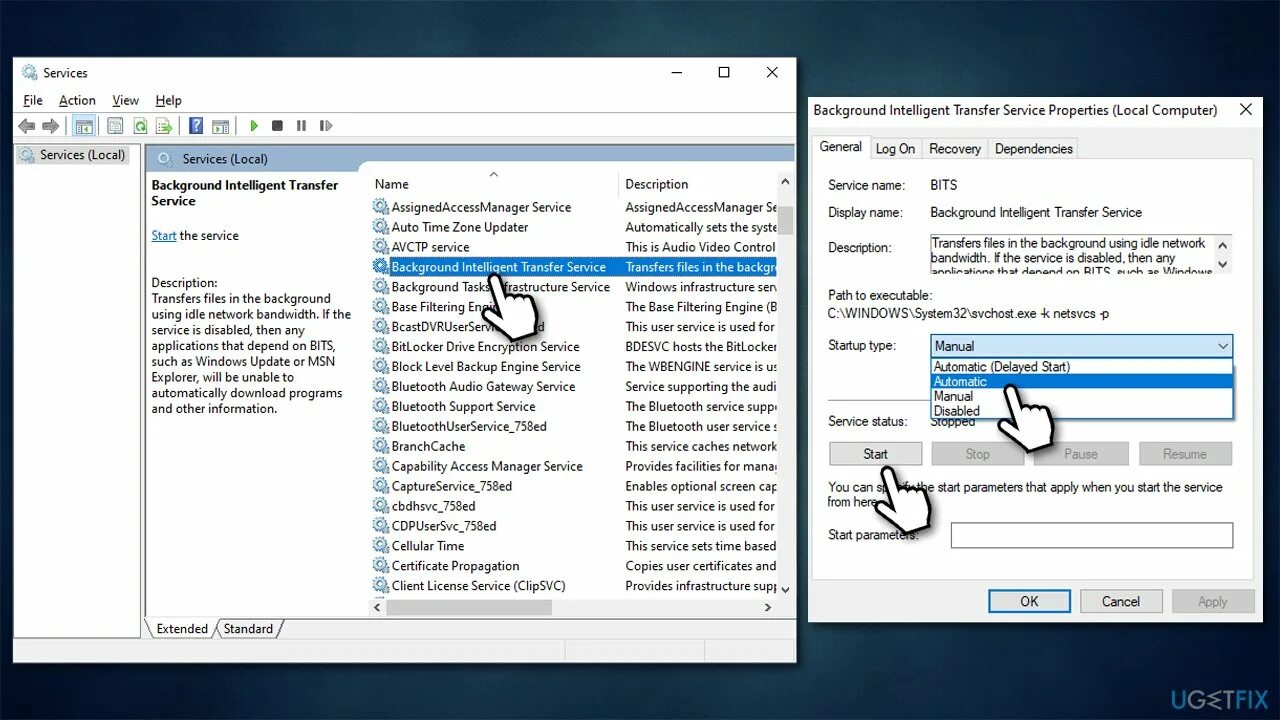1280x720 pixels.
Task: Click the gear icon beside BranchCache
Action: pos(380,447)
